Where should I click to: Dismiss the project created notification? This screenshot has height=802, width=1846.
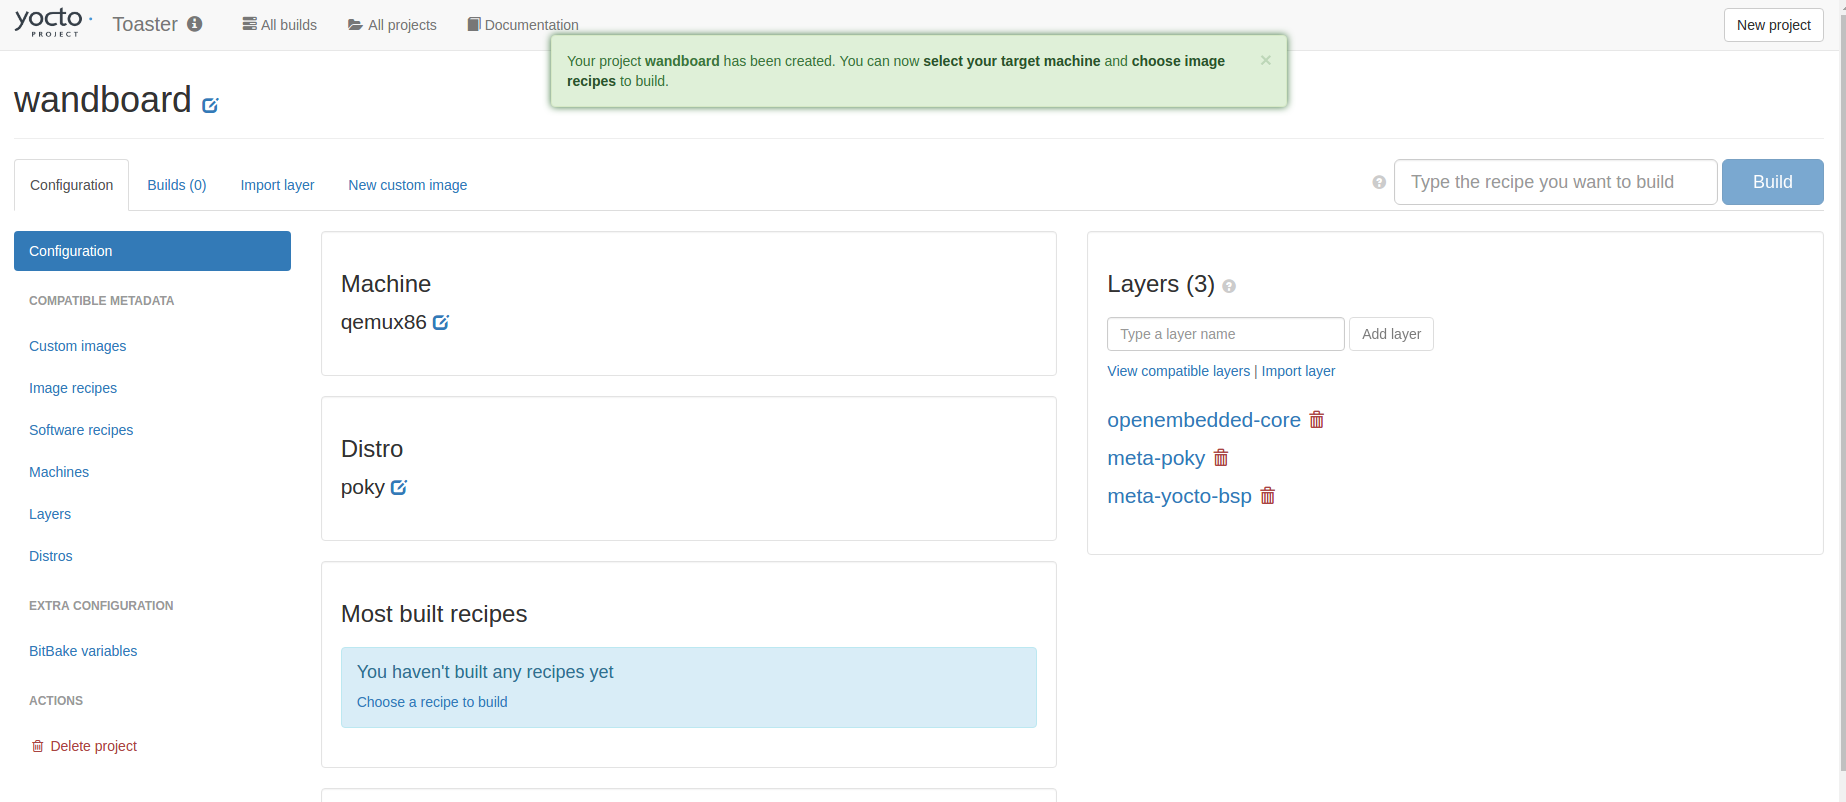point(1265,60)
